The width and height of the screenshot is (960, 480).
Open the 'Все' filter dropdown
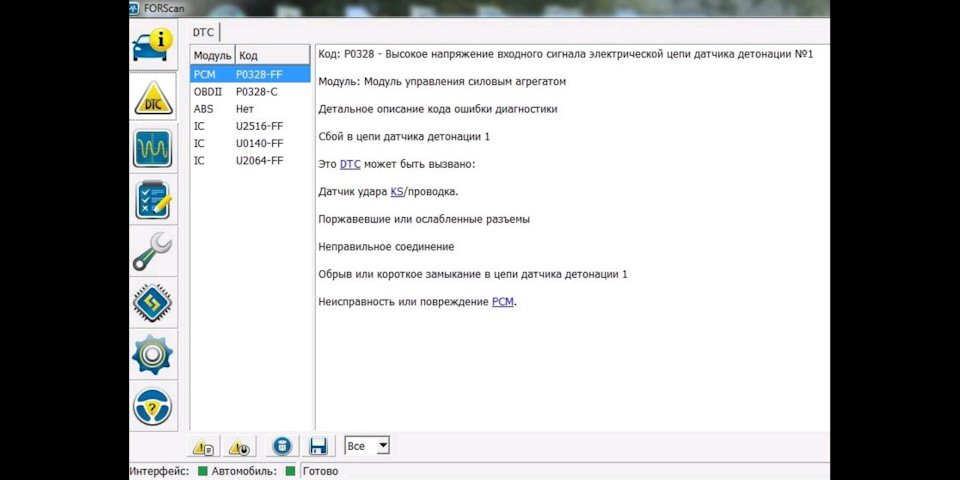pyautogui.click(x=367, y=446)
